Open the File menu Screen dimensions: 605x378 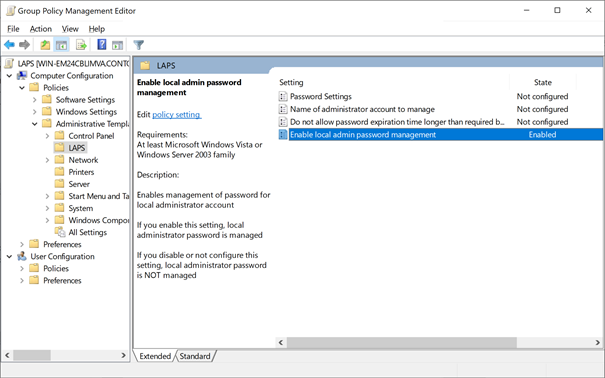(13, 29)
